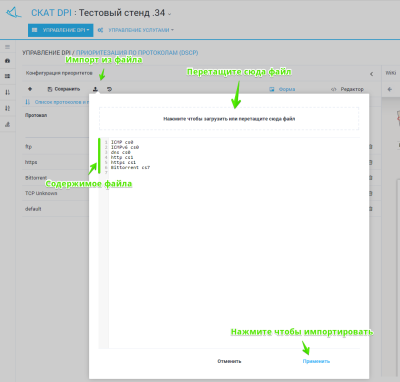This screenshot has height=382, width=400.
Task: Open the Управление DPI menu
Action: click(60, 30)
